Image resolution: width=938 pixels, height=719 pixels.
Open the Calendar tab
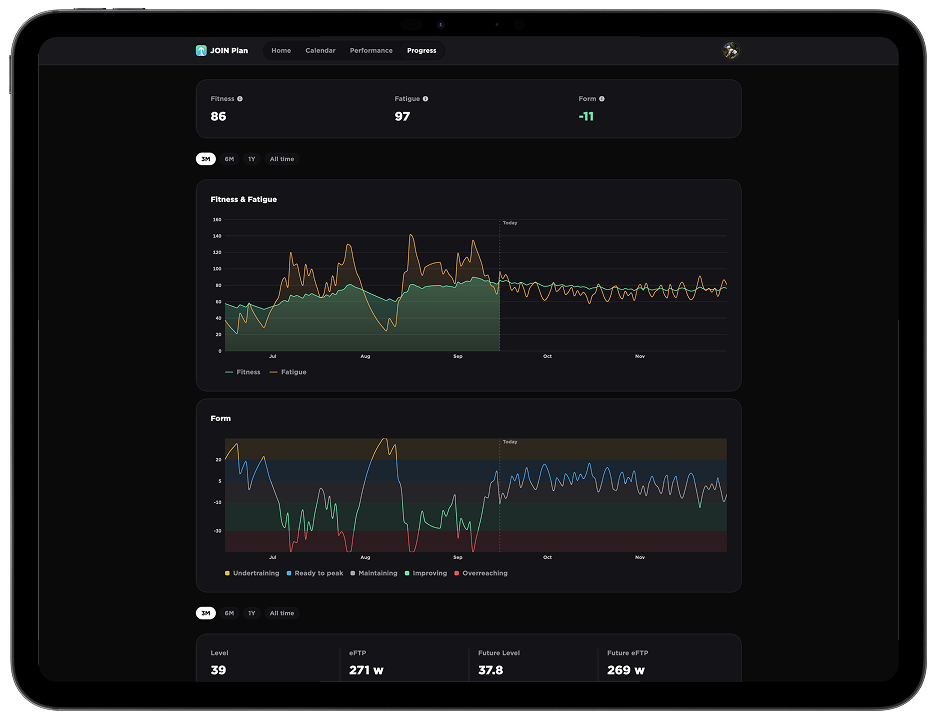(x=321, y=51)
